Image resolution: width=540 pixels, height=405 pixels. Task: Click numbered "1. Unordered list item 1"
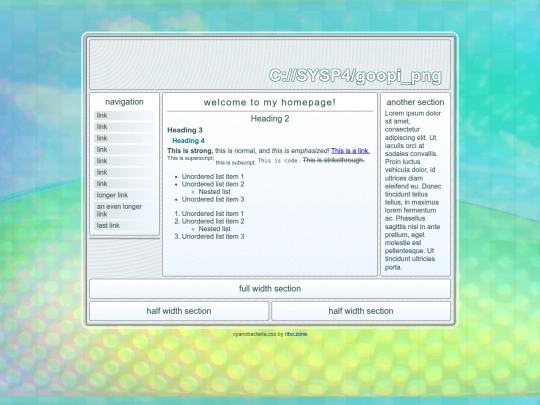(209, 214)
